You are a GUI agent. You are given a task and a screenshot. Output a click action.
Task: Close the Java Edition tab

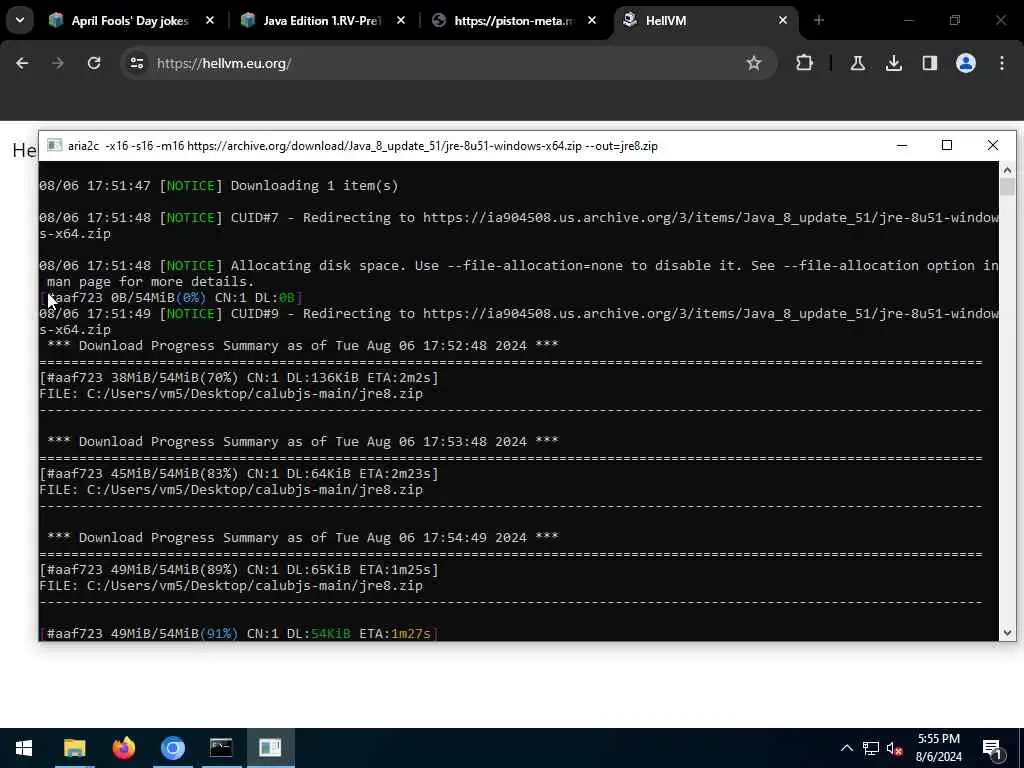(x=401, y=21)
